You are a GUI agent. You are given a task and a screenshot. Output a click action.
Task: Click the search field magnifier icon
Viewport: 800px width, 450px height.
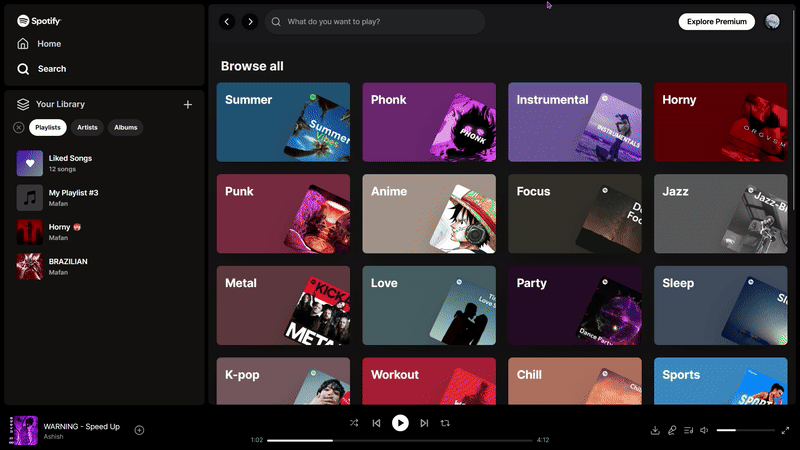(276, 21)
